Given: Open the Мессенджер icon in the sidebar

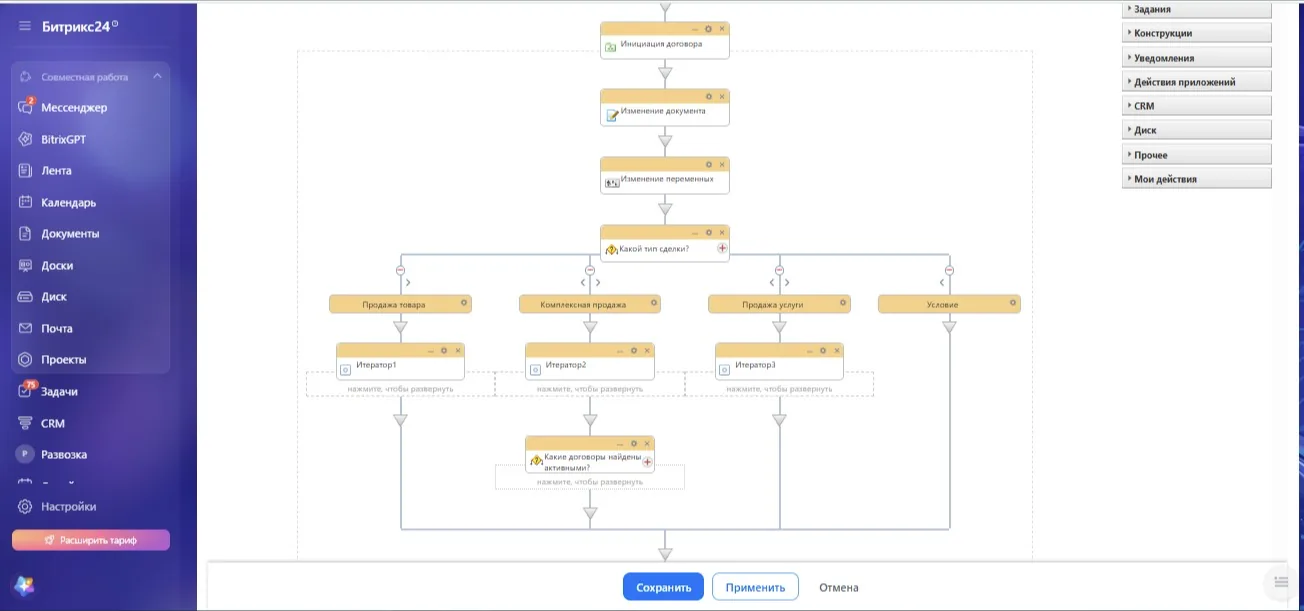Looking at the screenshot, I should [26, 107].
